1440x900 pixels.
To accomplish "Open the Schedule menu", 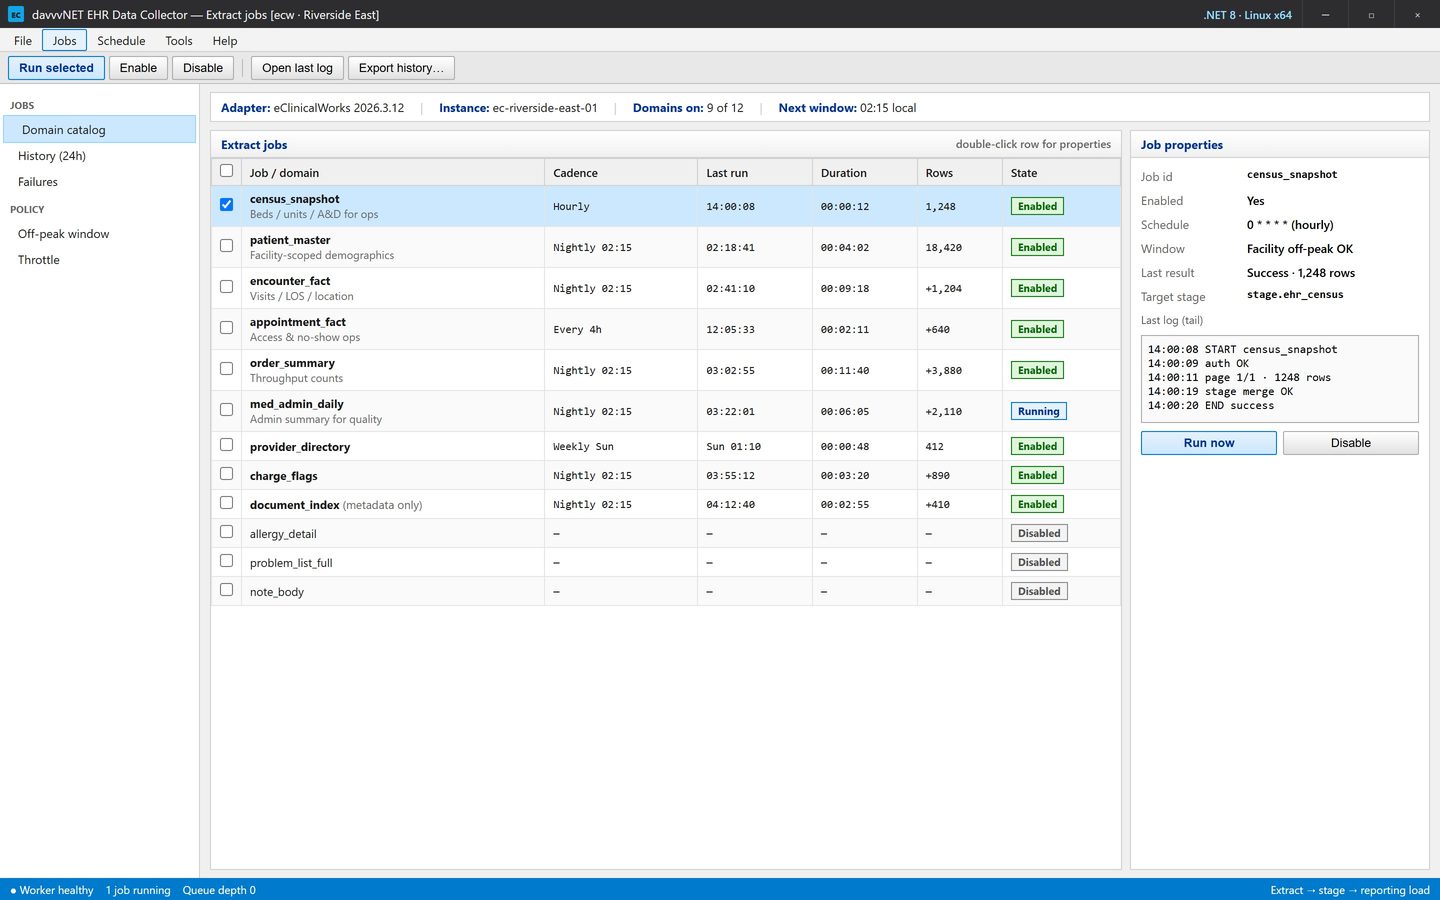I will point(121,40).
